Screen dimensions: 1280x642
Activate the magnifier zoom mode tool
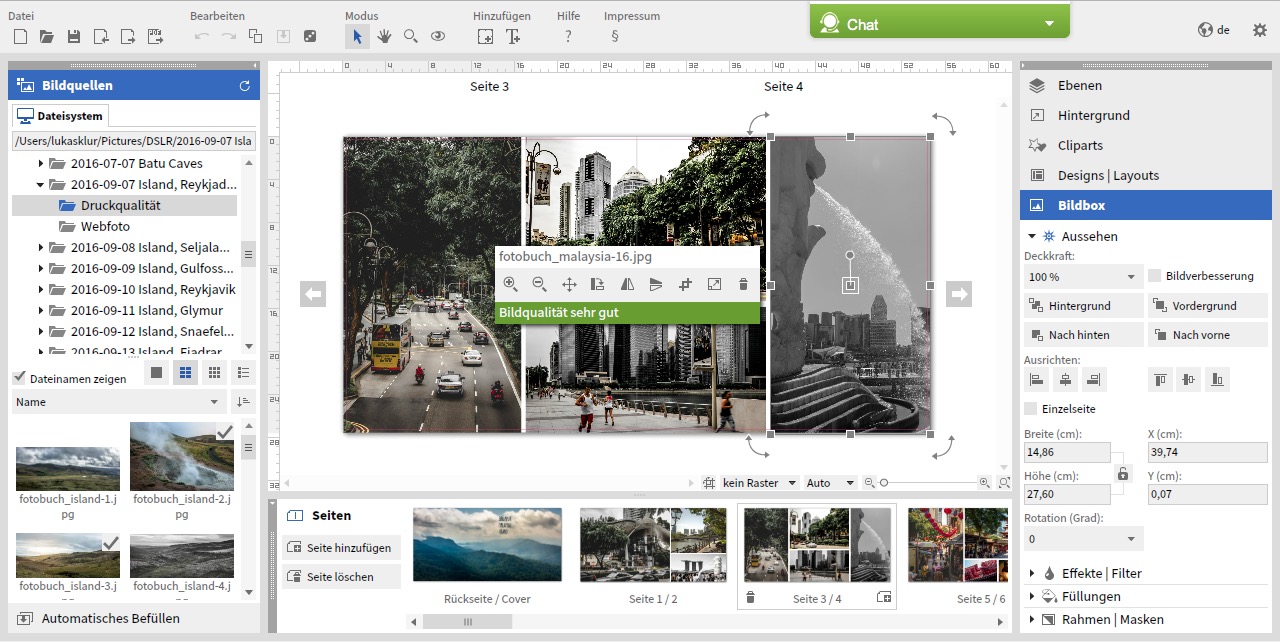[411, 36]
